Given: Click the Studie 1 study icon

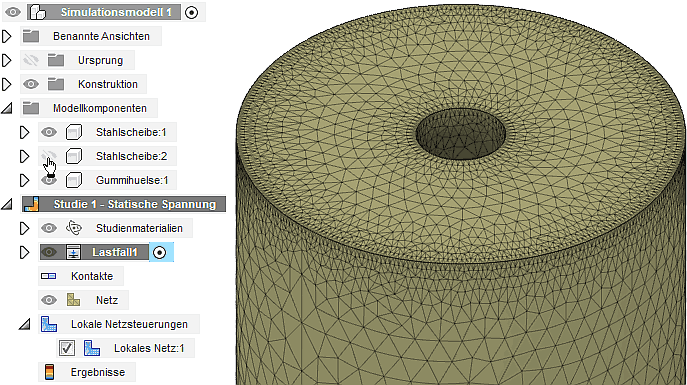Looking at the screenshot, I should 31,204.
